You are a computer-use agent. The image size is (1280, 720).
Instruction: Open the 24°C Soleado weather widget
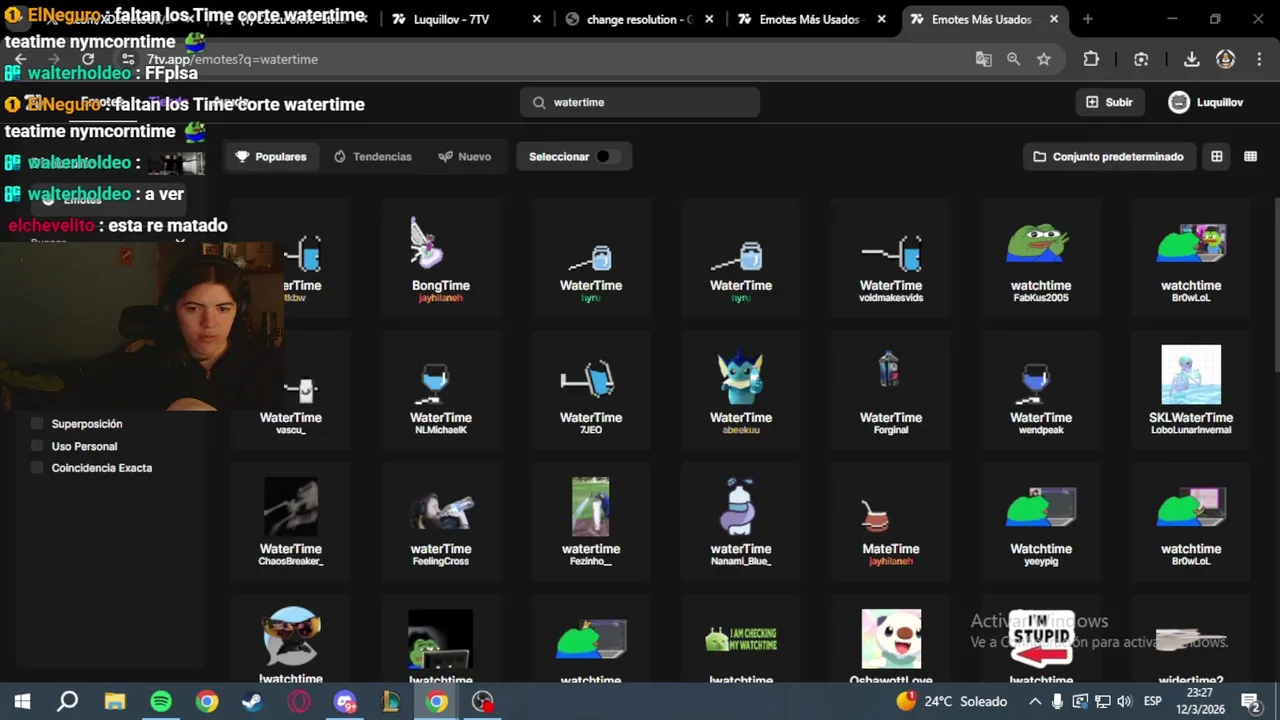(x=952, y=701)
